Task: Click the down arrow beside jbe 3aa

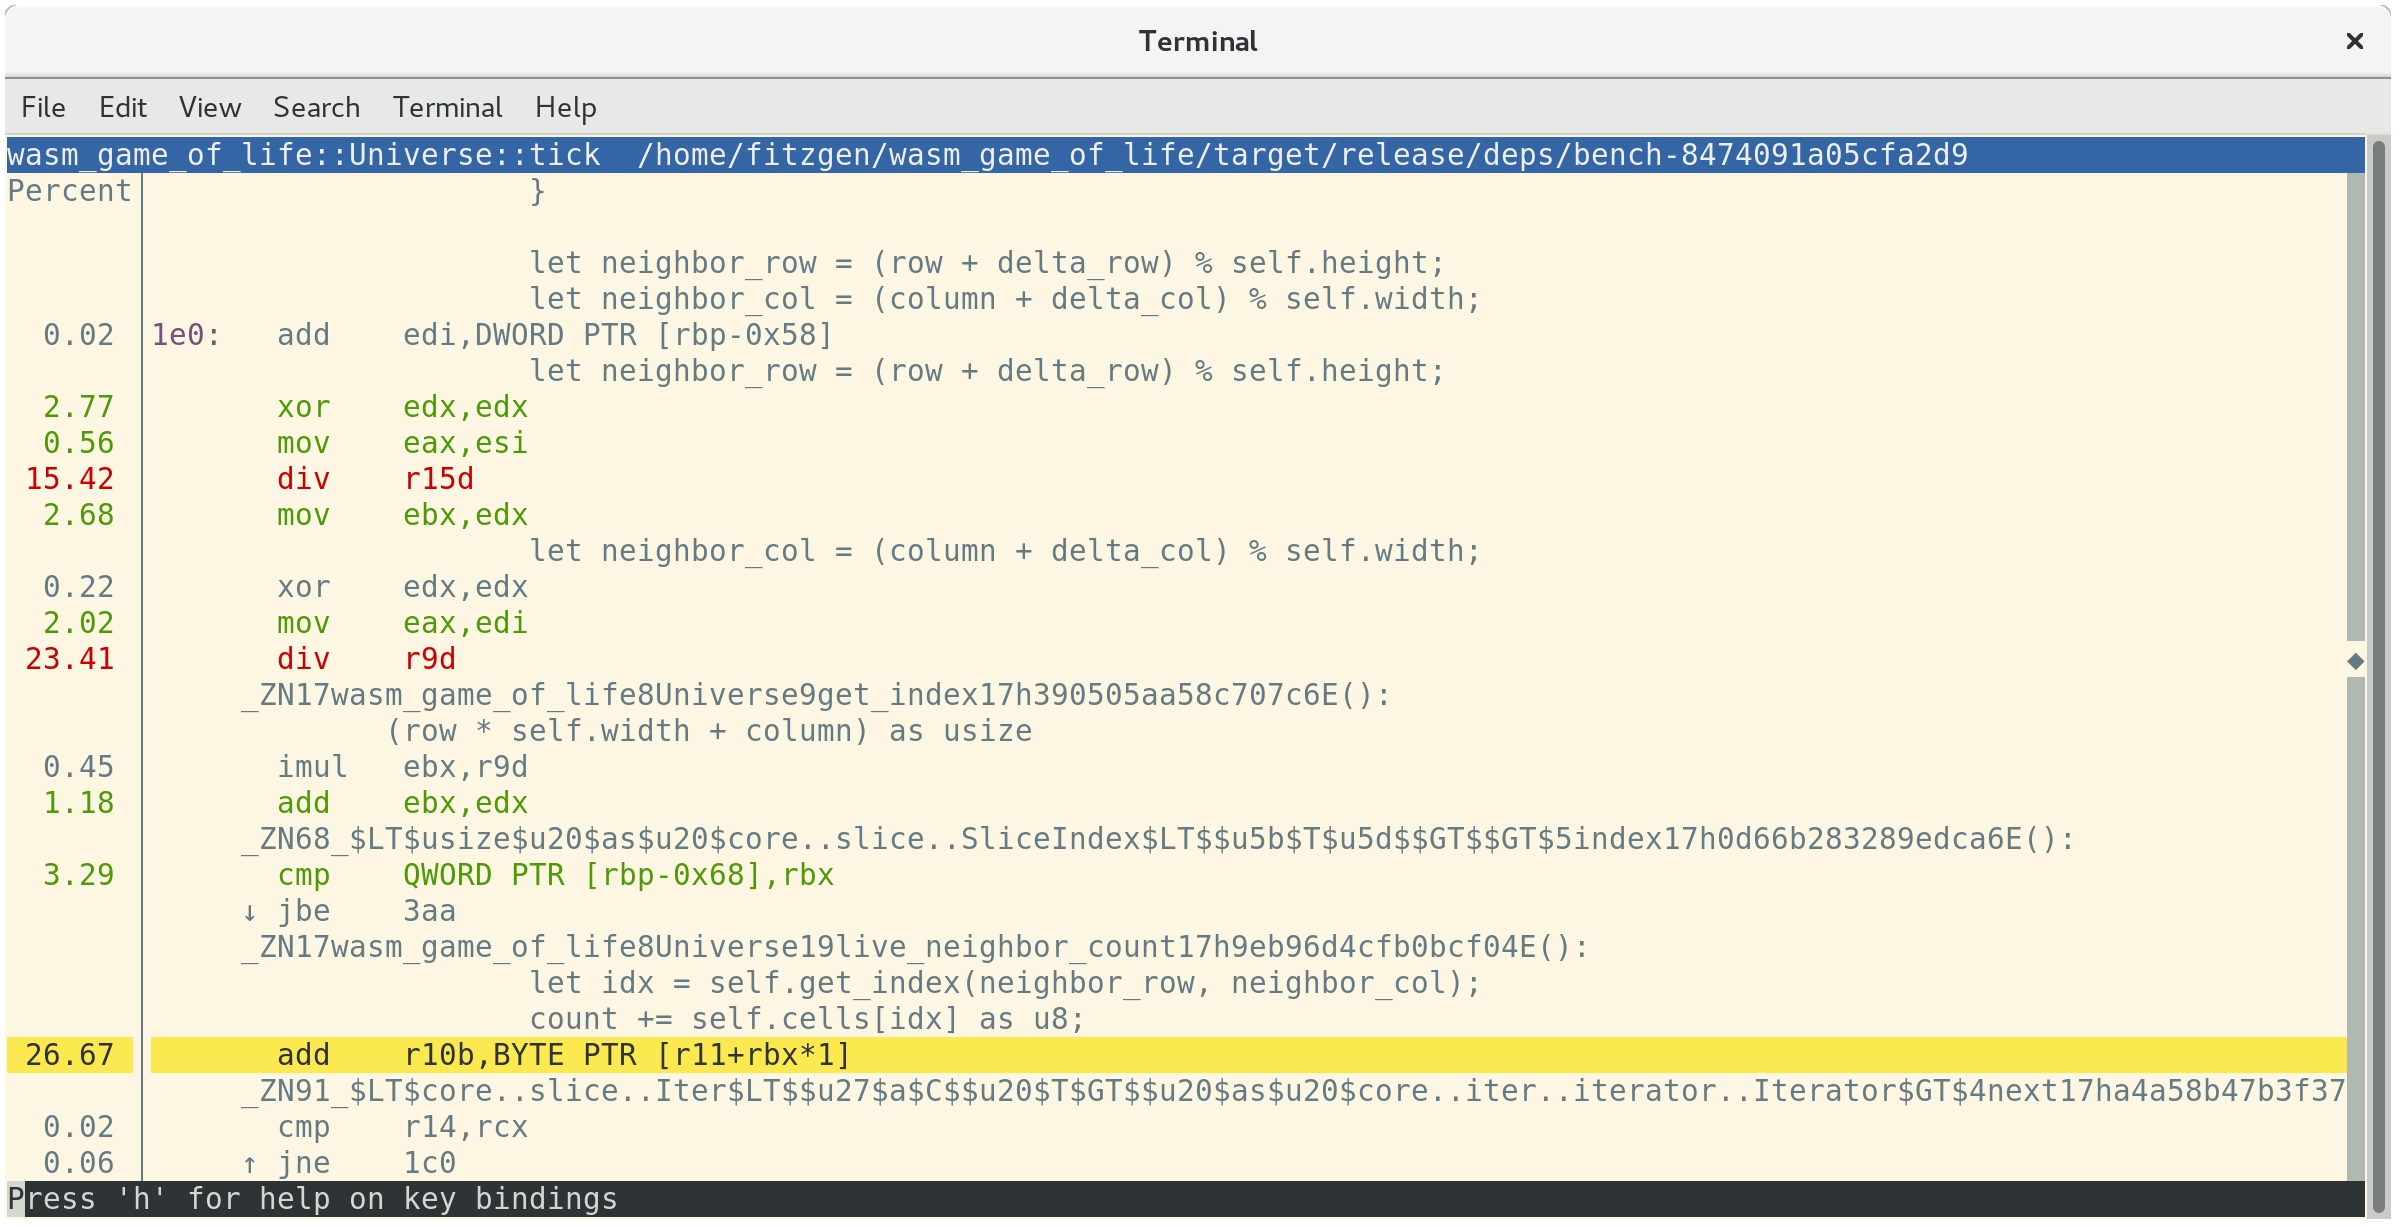Action: [x=250, y=912]
